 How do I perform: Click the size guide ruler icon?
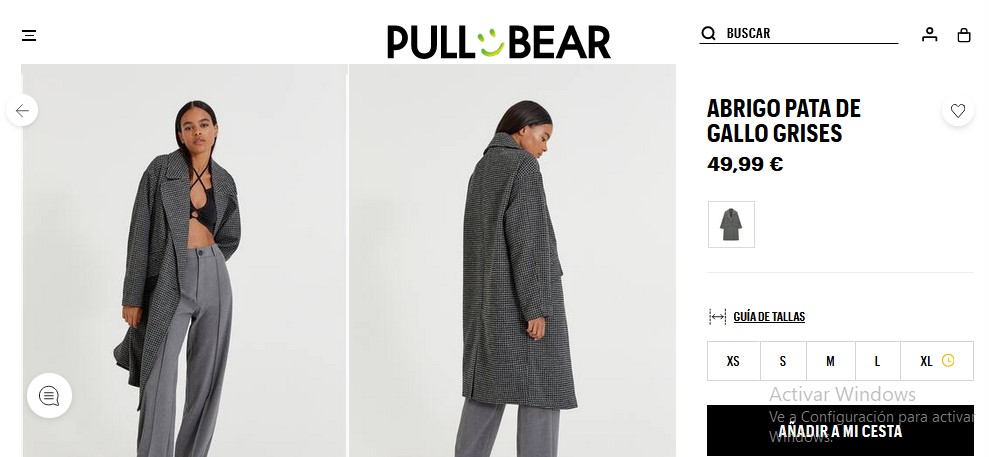[718, 316]
